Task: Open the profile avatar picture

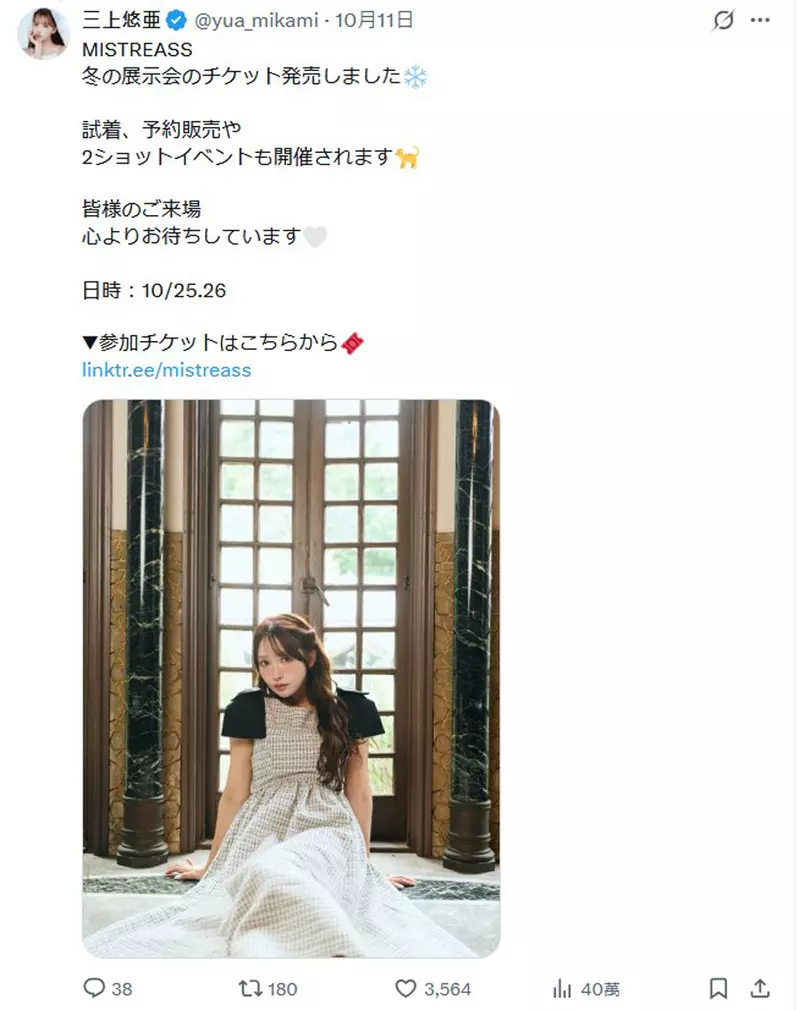Action: 44,32
